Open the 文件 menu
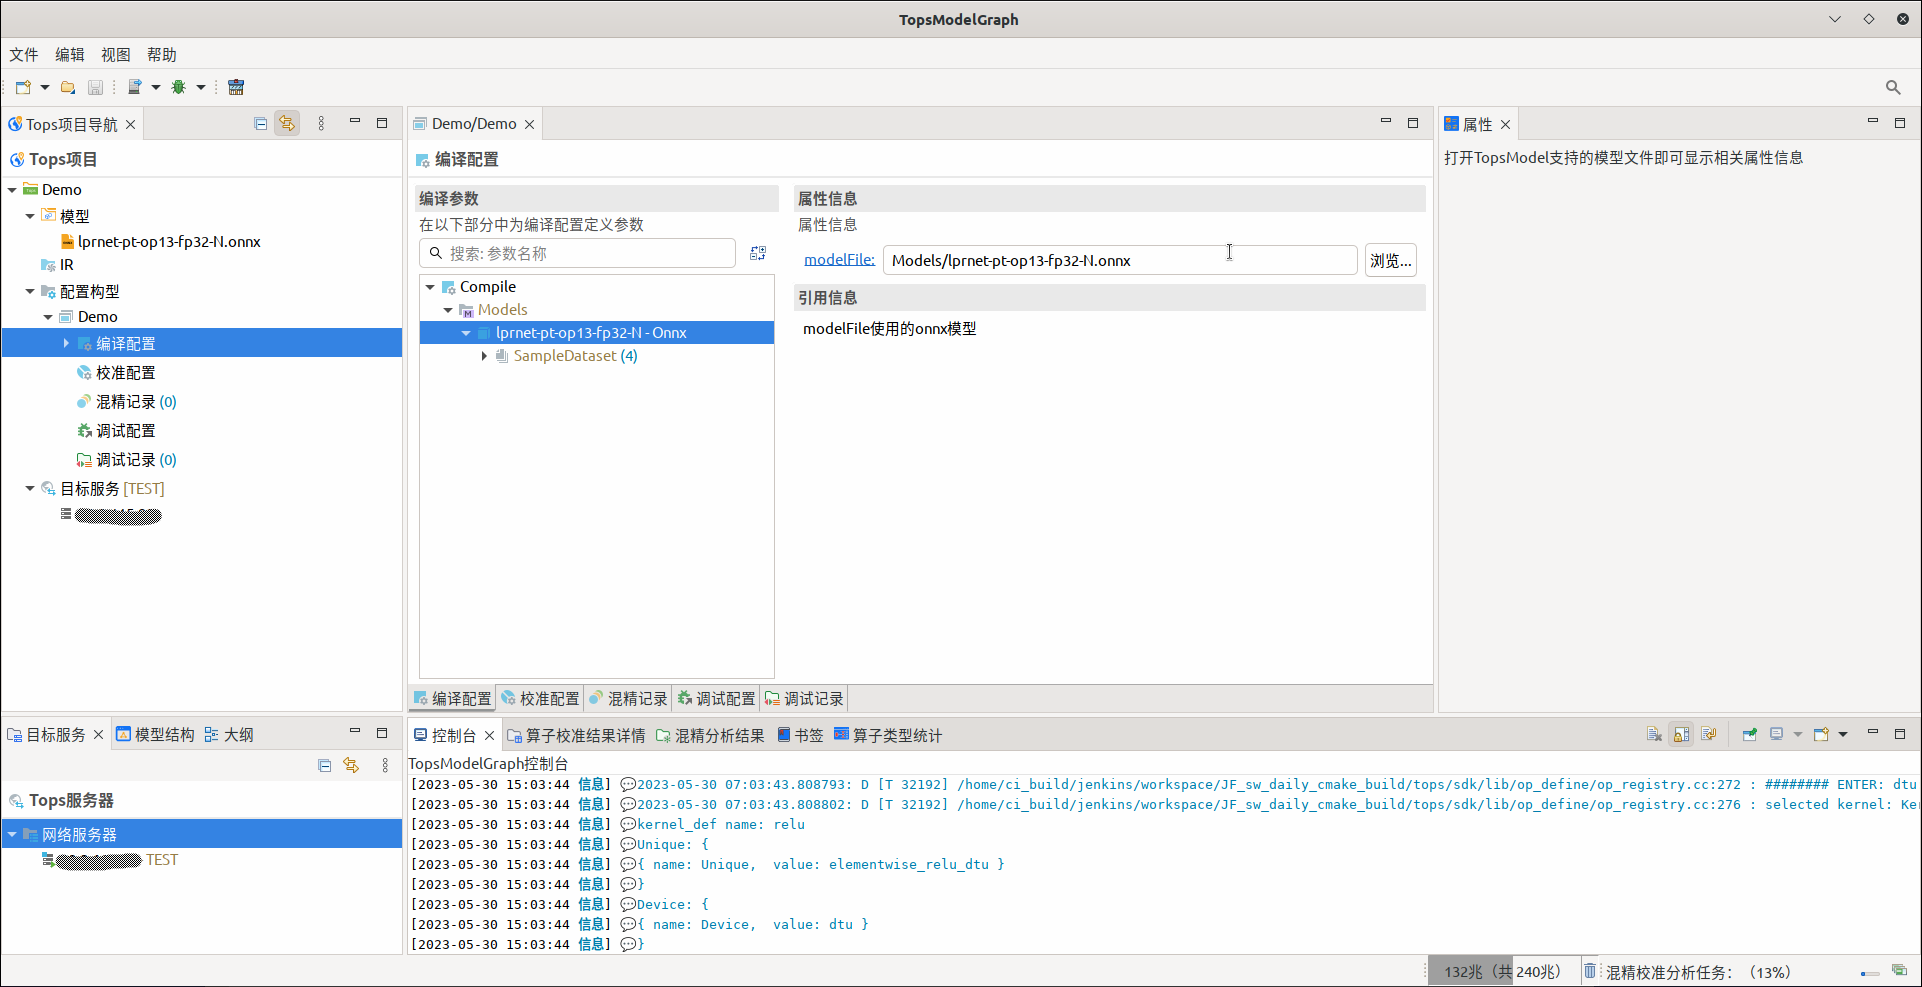The height and width of the screenshot is (987, 1922). coord(24,55)
